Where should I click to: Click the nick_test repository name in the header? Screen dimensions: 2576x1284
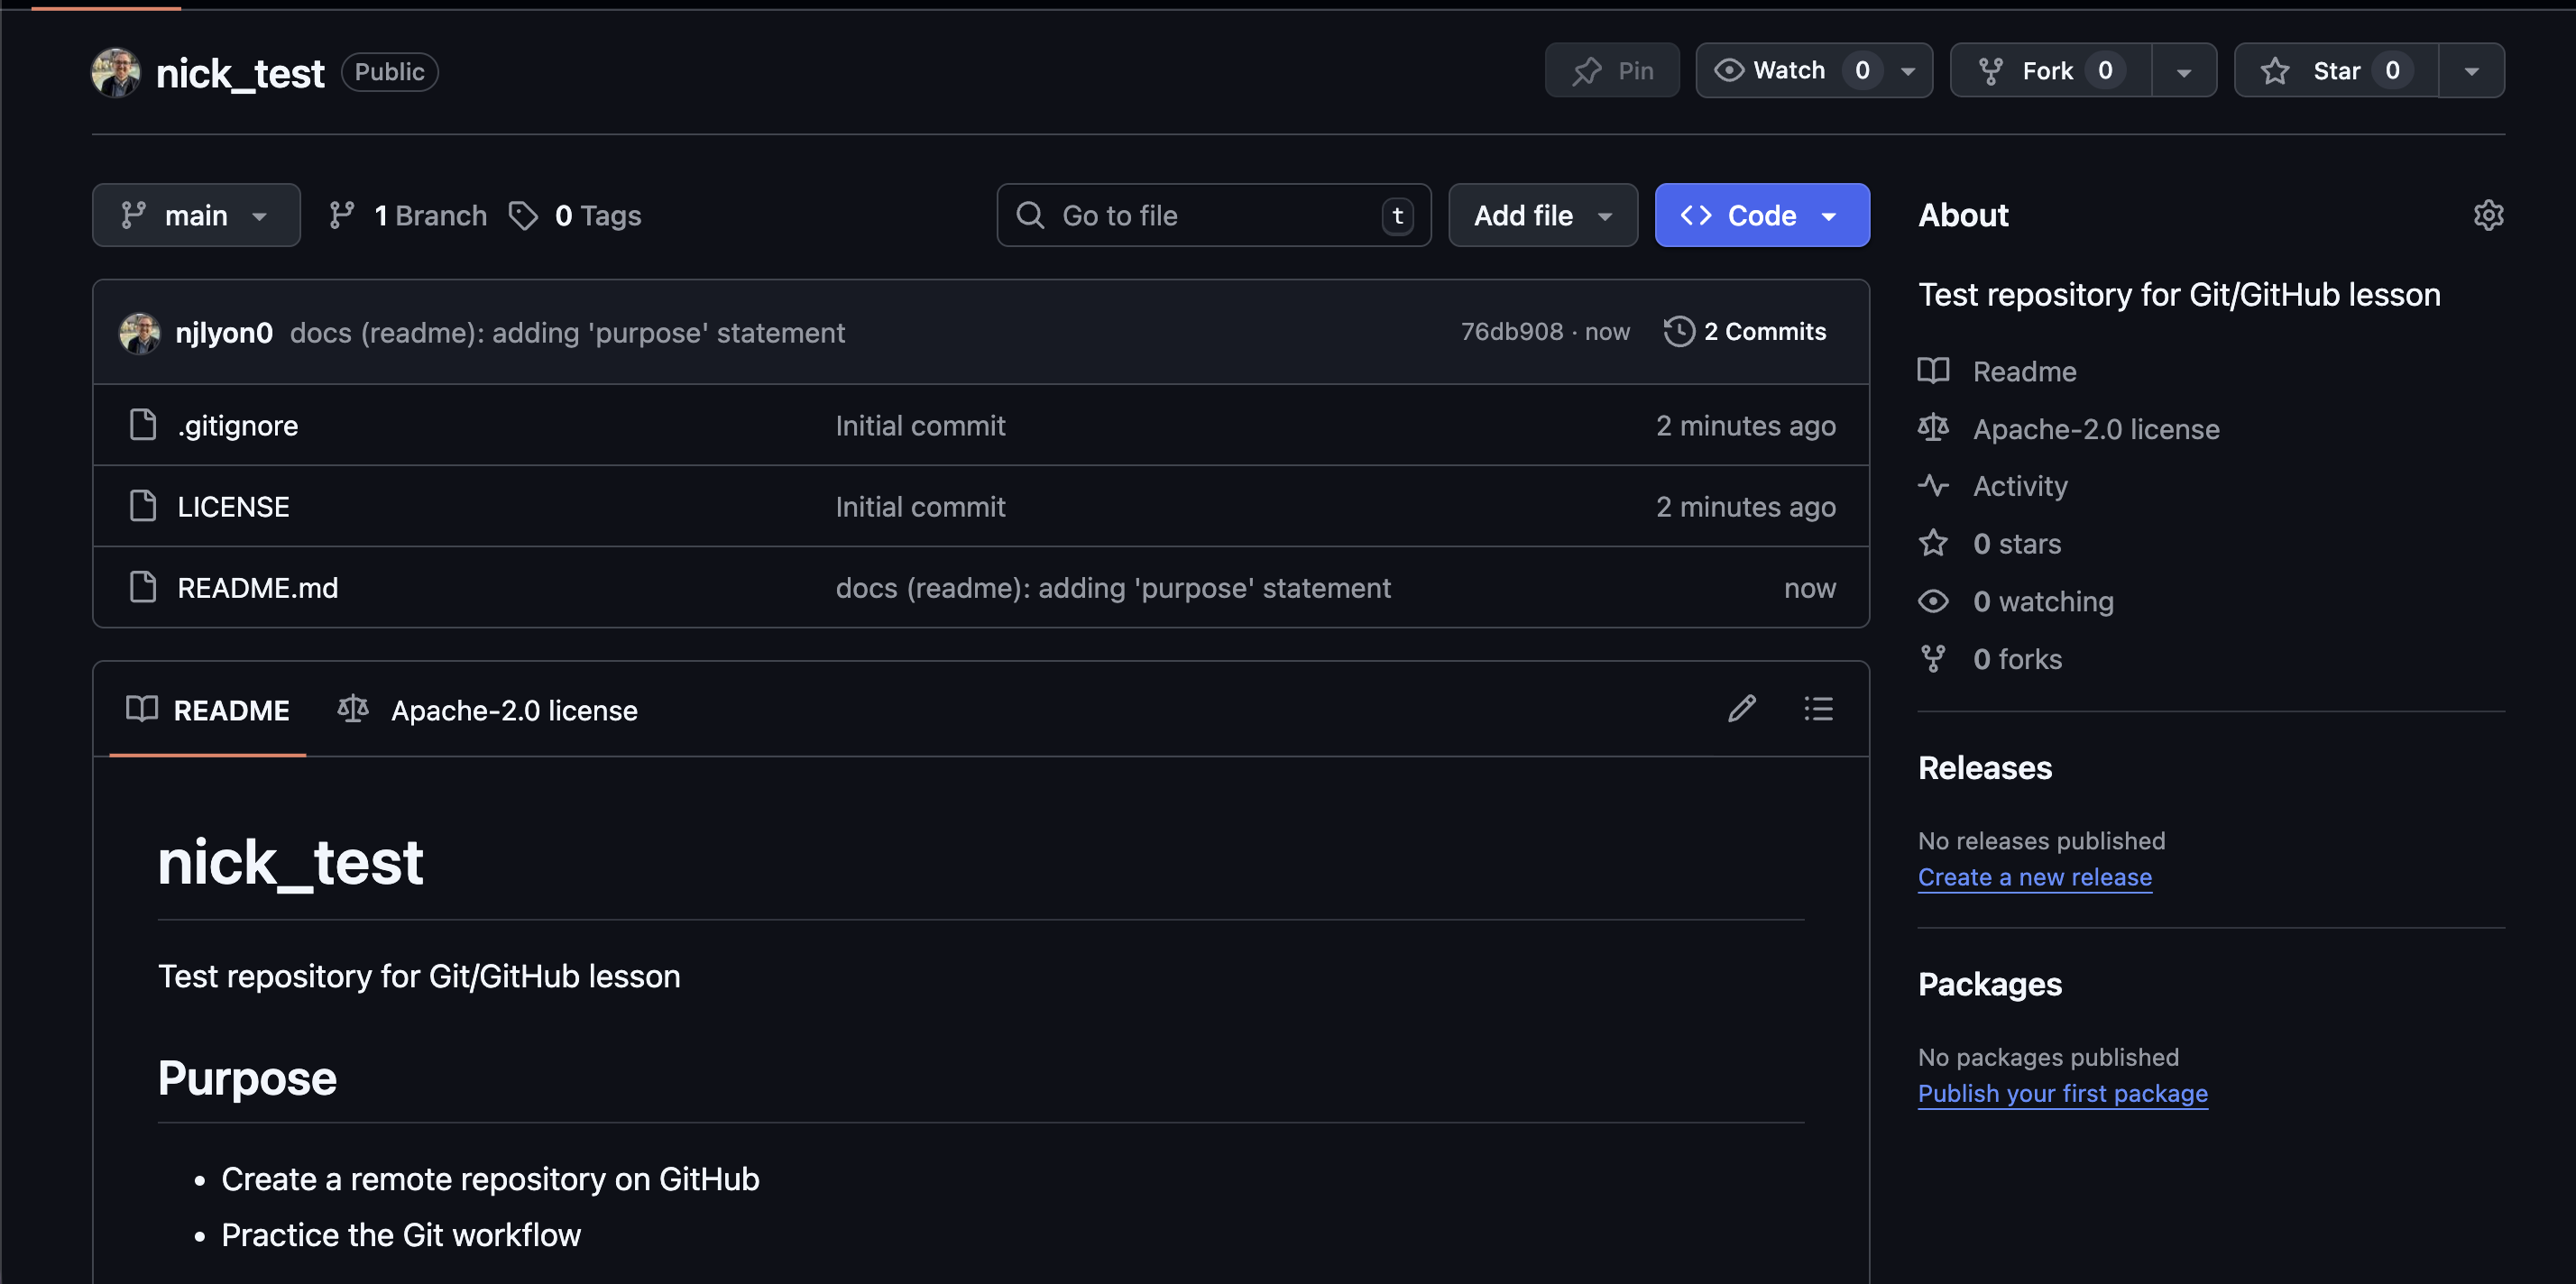(240, 72)
